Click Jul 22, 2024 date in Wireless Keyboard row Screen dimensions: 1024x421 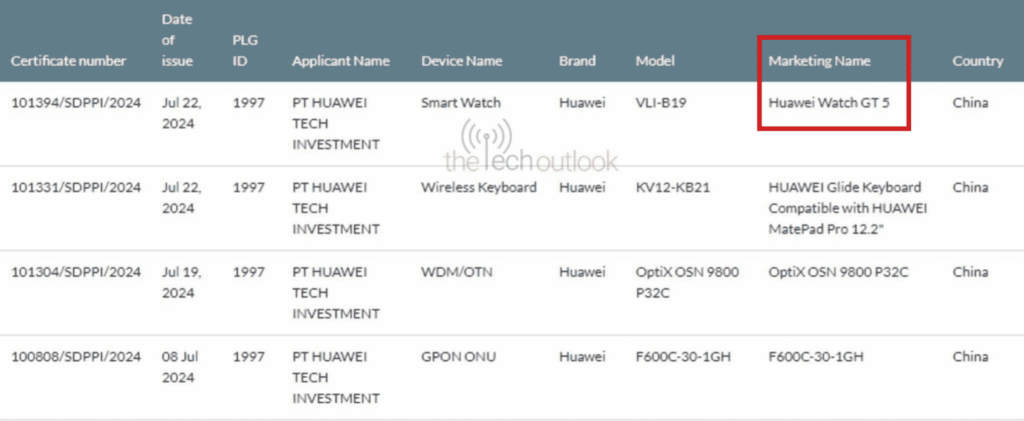point(182,198)
